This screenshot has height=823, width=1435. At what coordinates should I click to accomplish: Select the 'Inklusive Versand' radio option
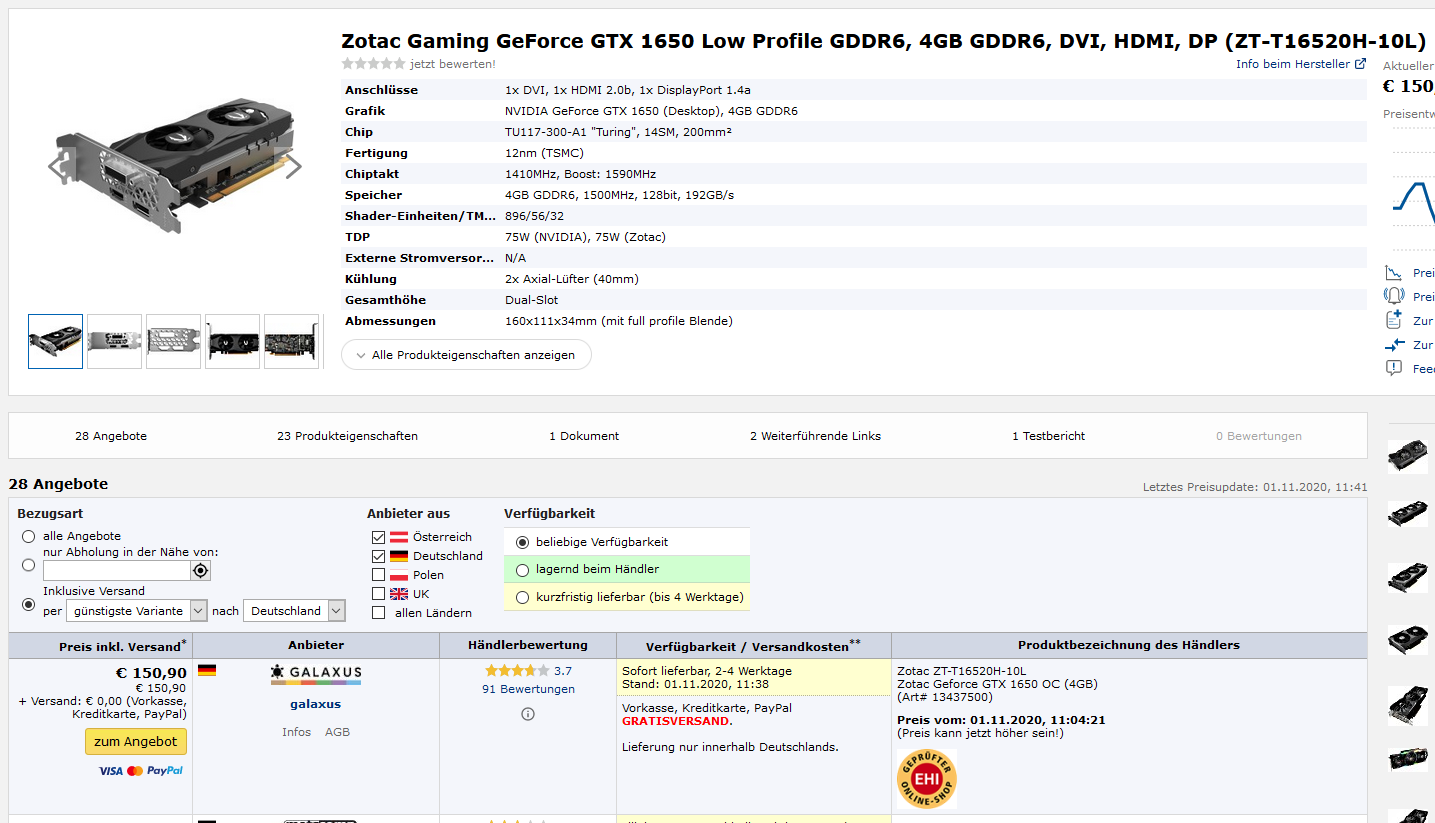28,604
